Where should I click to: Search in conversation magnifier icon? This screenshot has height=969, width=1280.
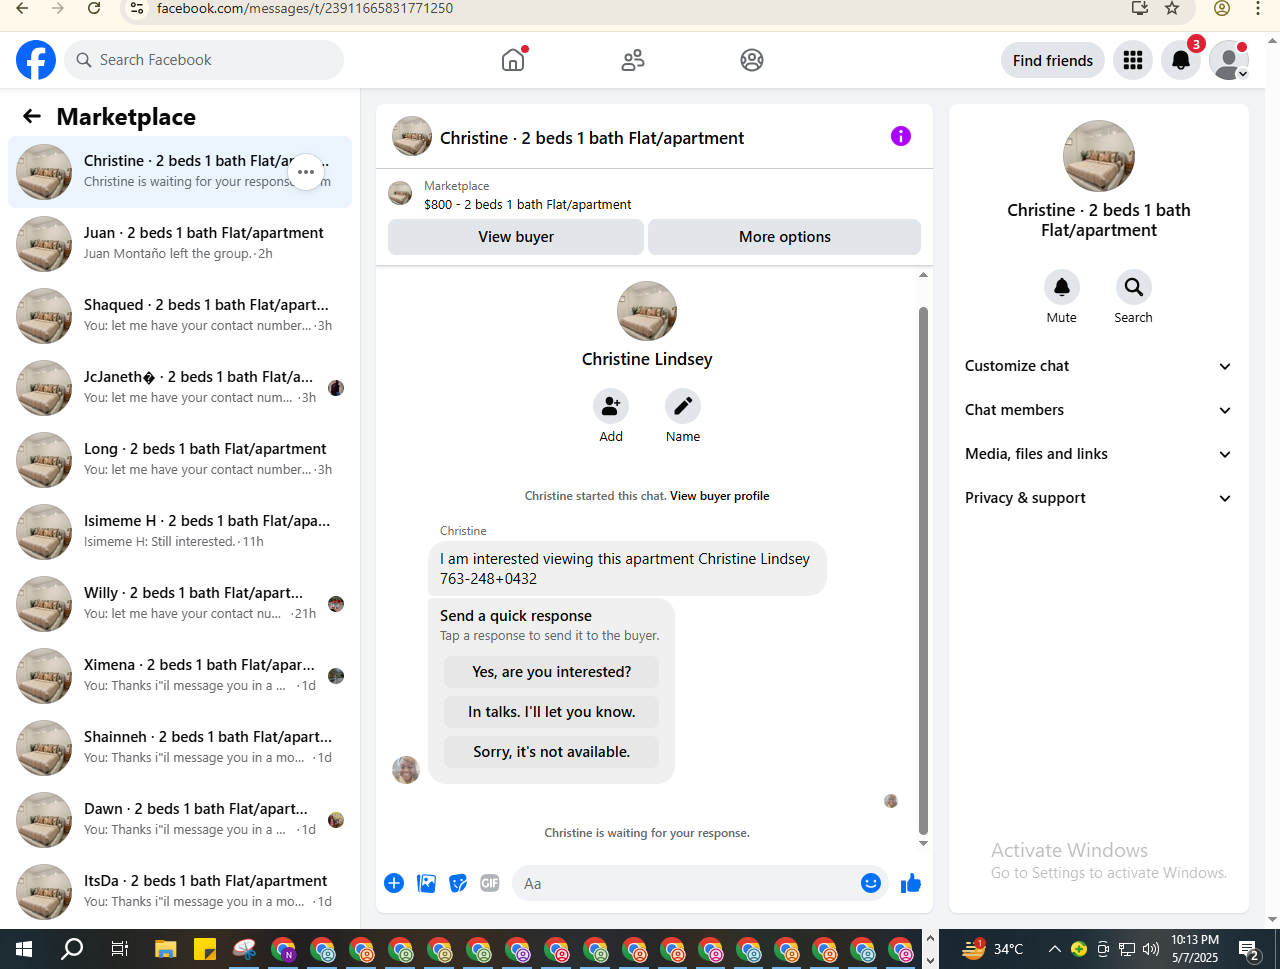1134,287
